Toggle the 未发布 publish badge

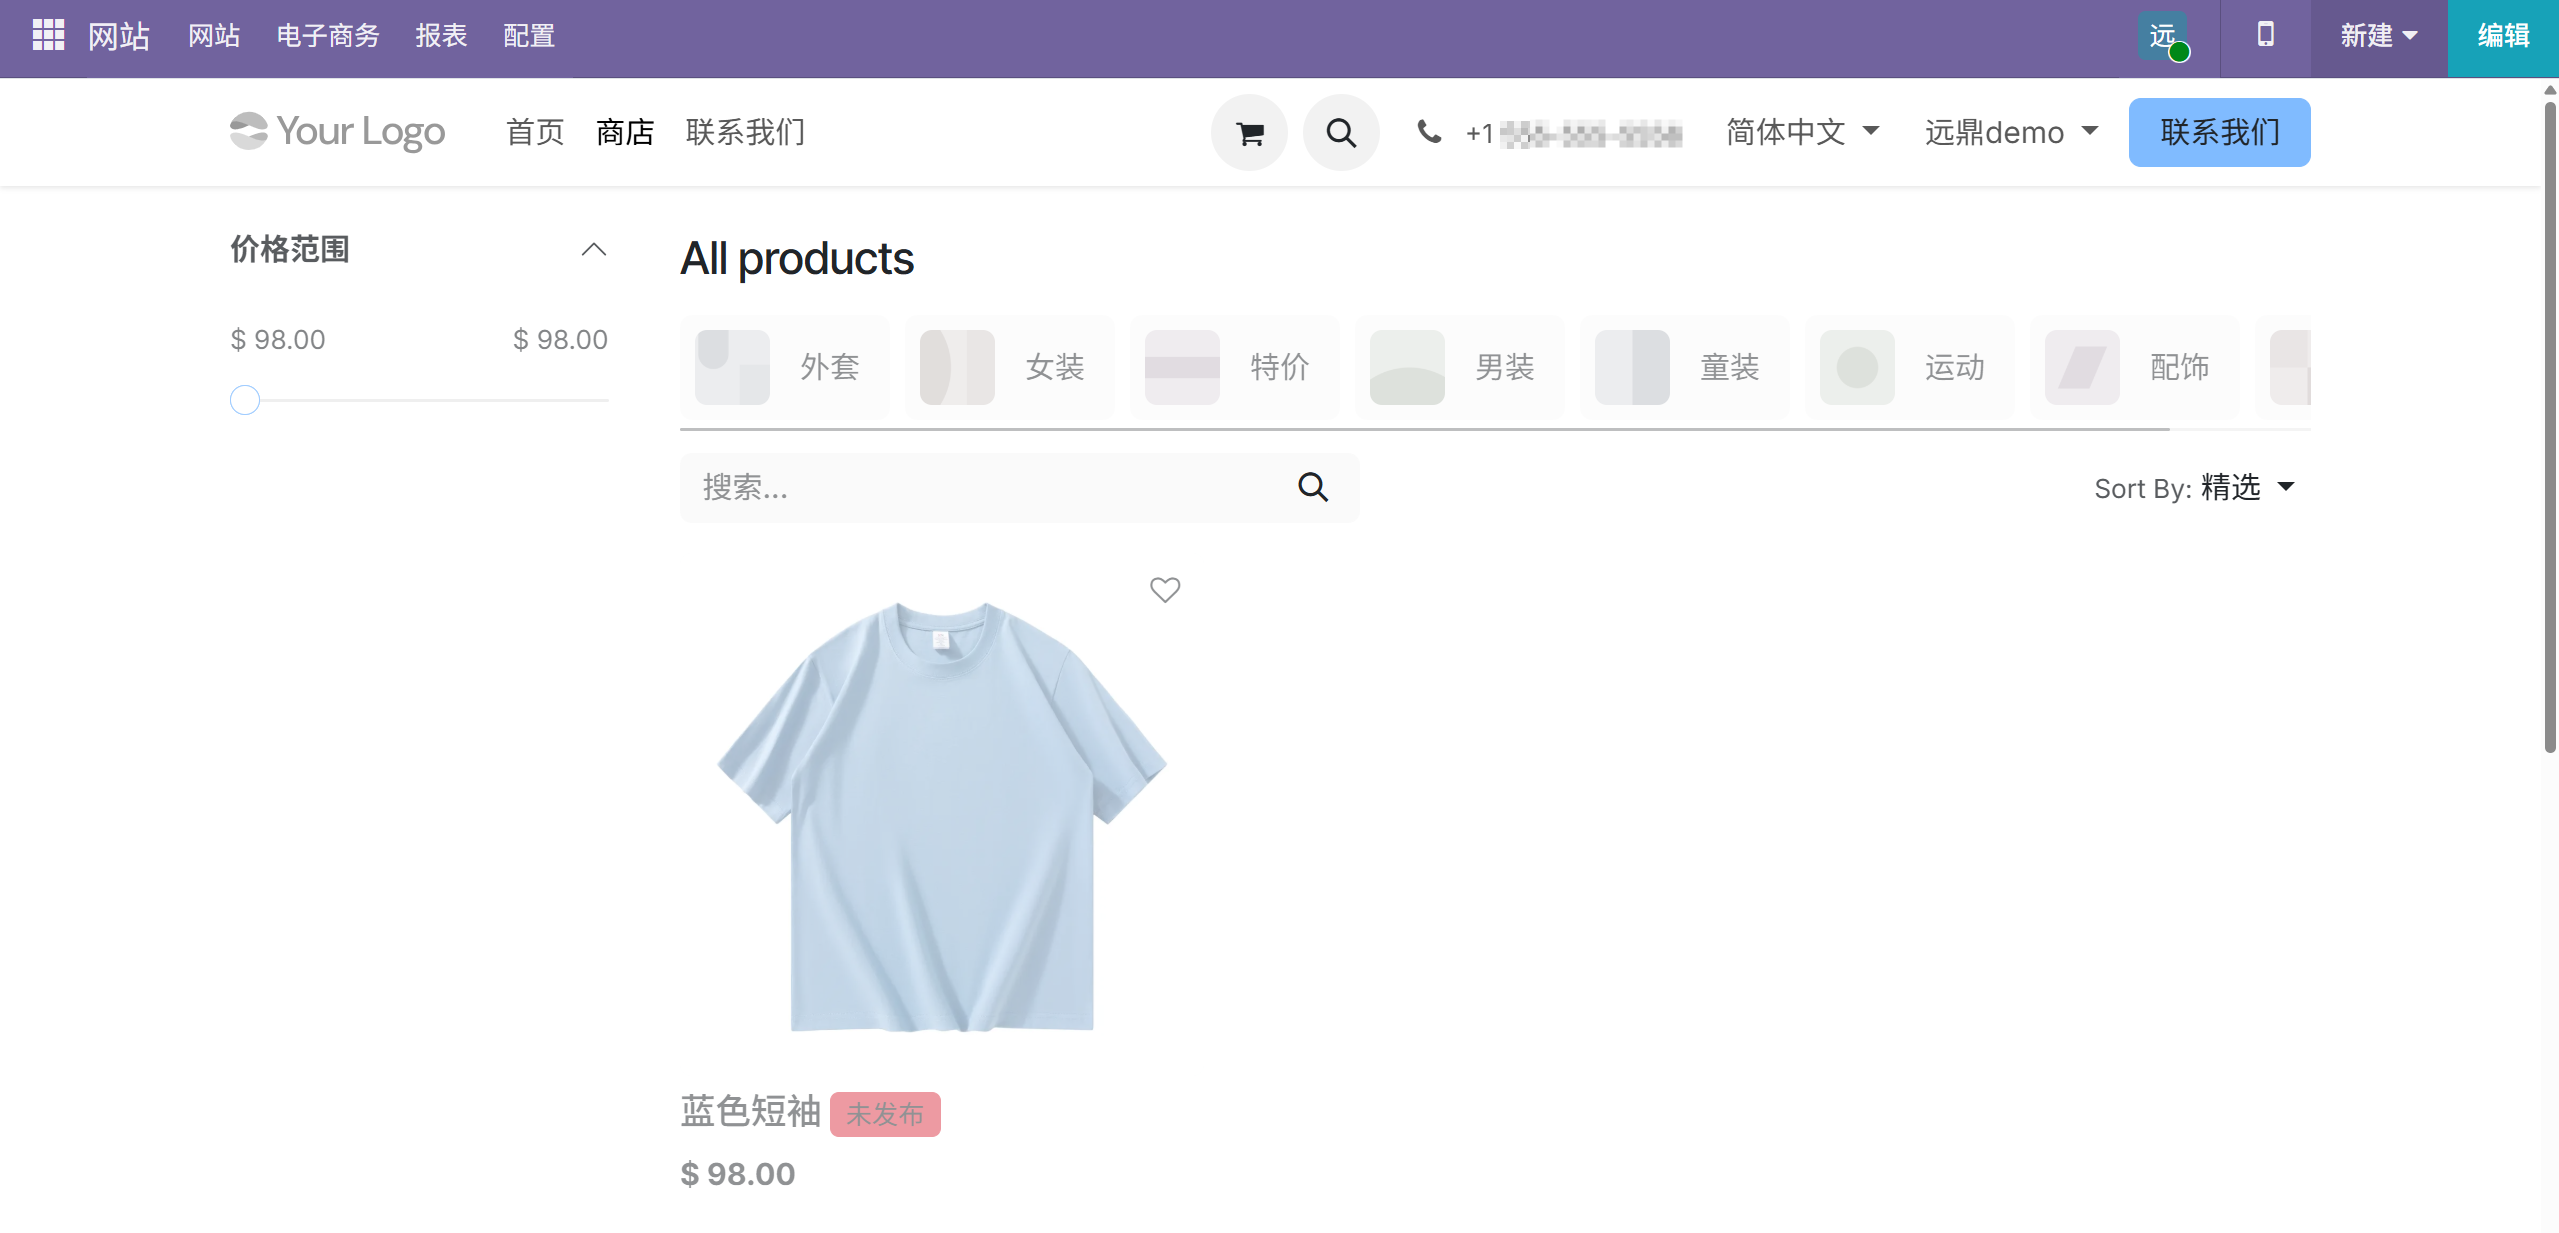[884, 1113]
